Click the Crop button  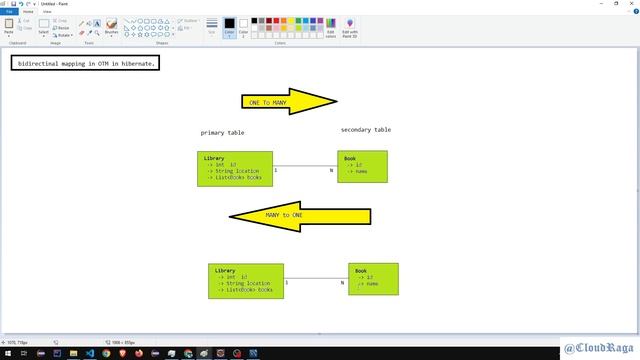tap(60, 20)
